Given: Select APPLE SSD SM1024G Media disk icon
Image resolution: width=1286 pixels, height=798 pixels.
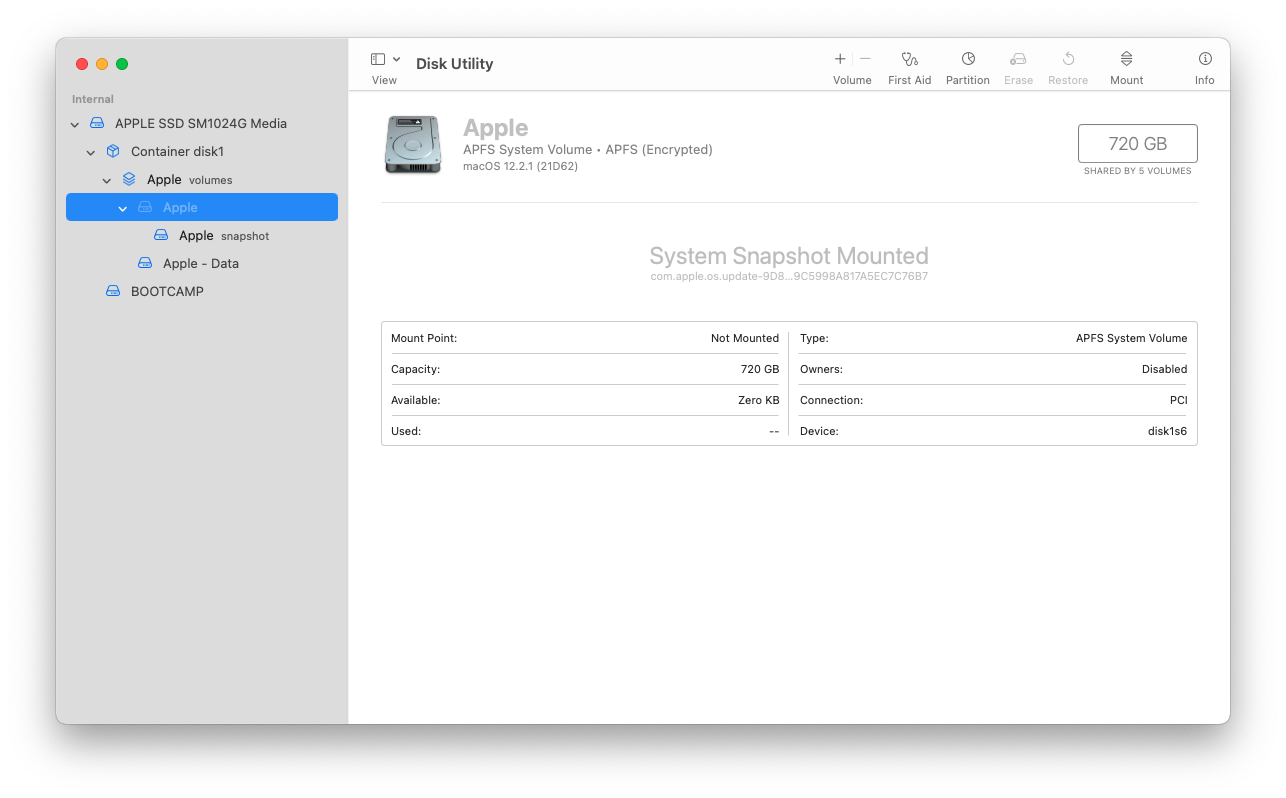Looking at the screenshot, I should click(97, 123).
